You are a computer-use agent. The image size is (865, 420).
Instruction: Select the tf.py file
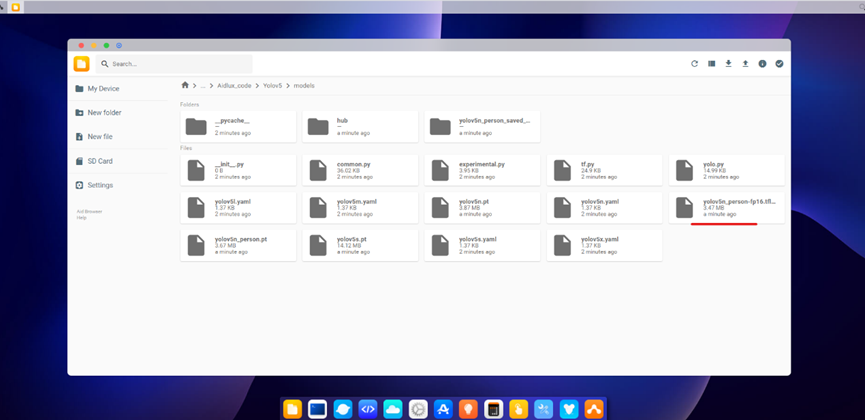(605, 170)
